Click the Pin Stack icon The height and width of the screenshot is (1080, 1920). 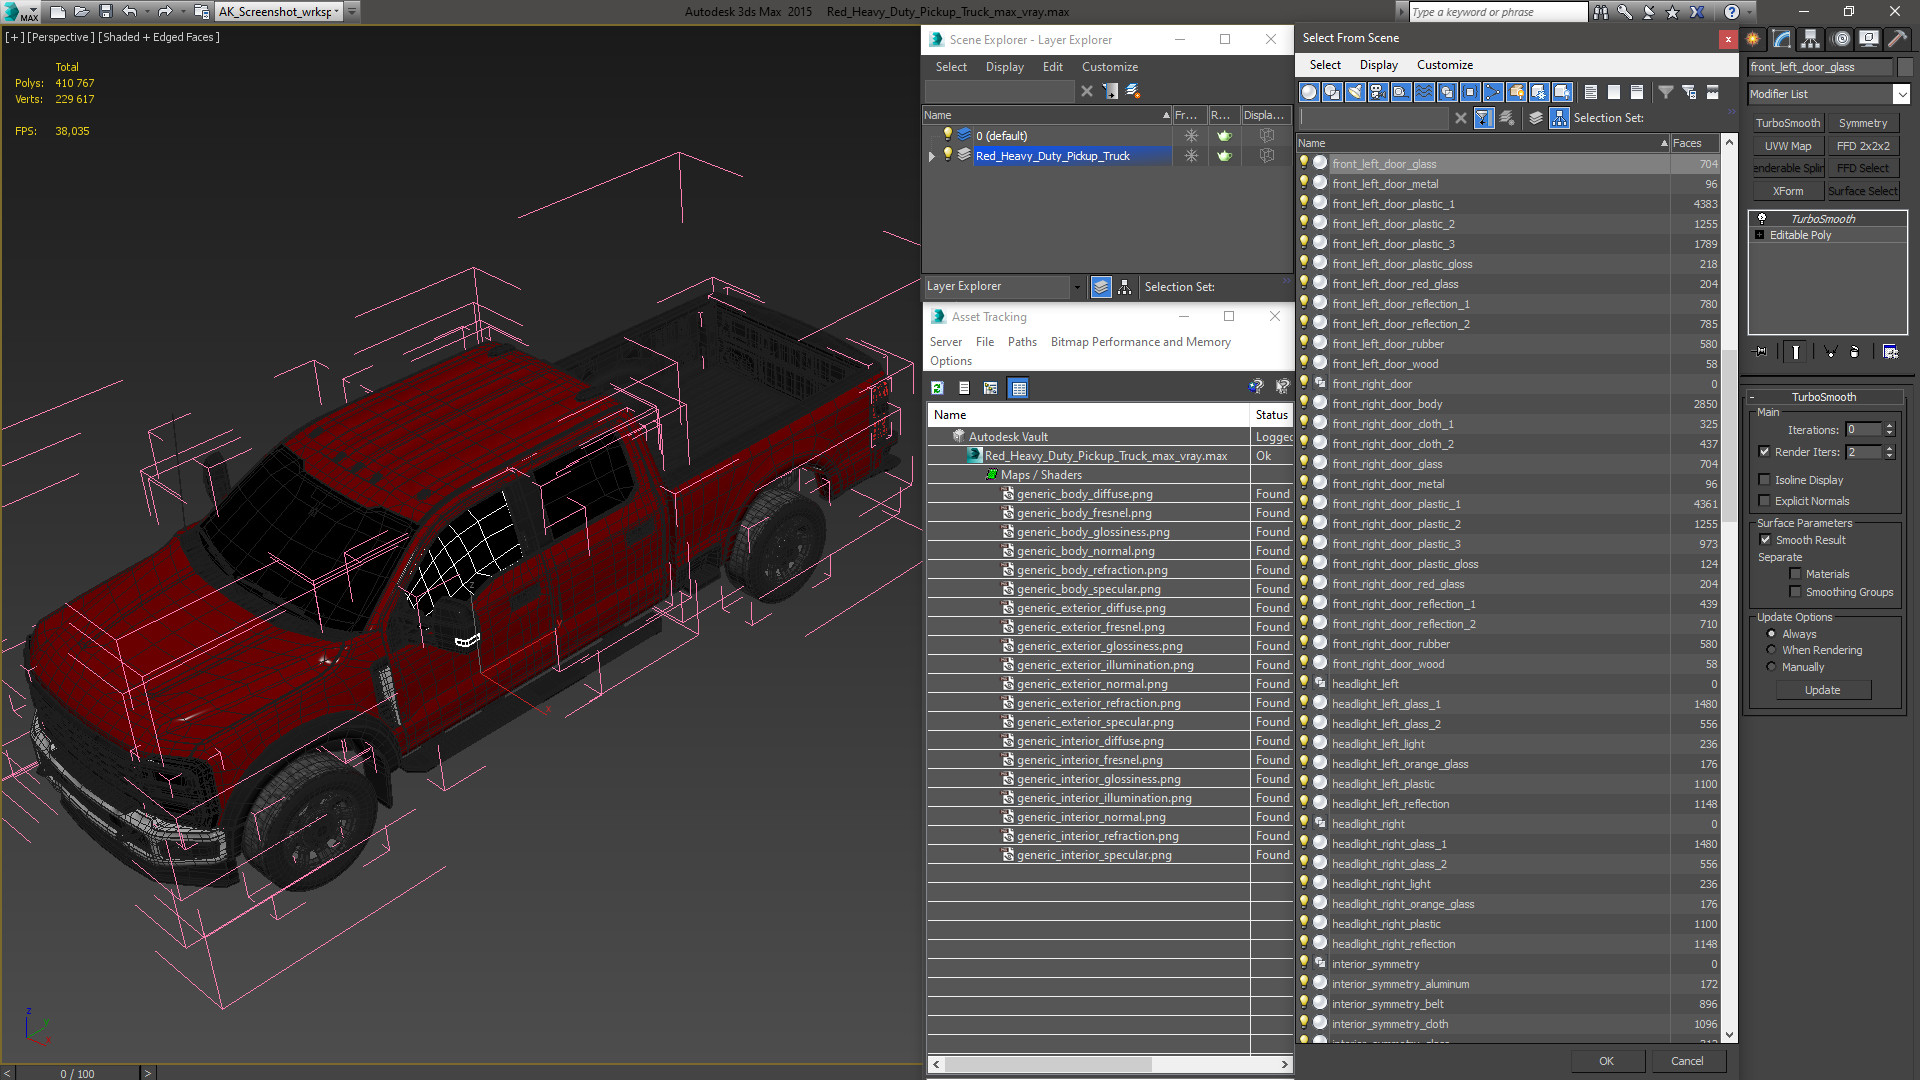(1761, 352)
